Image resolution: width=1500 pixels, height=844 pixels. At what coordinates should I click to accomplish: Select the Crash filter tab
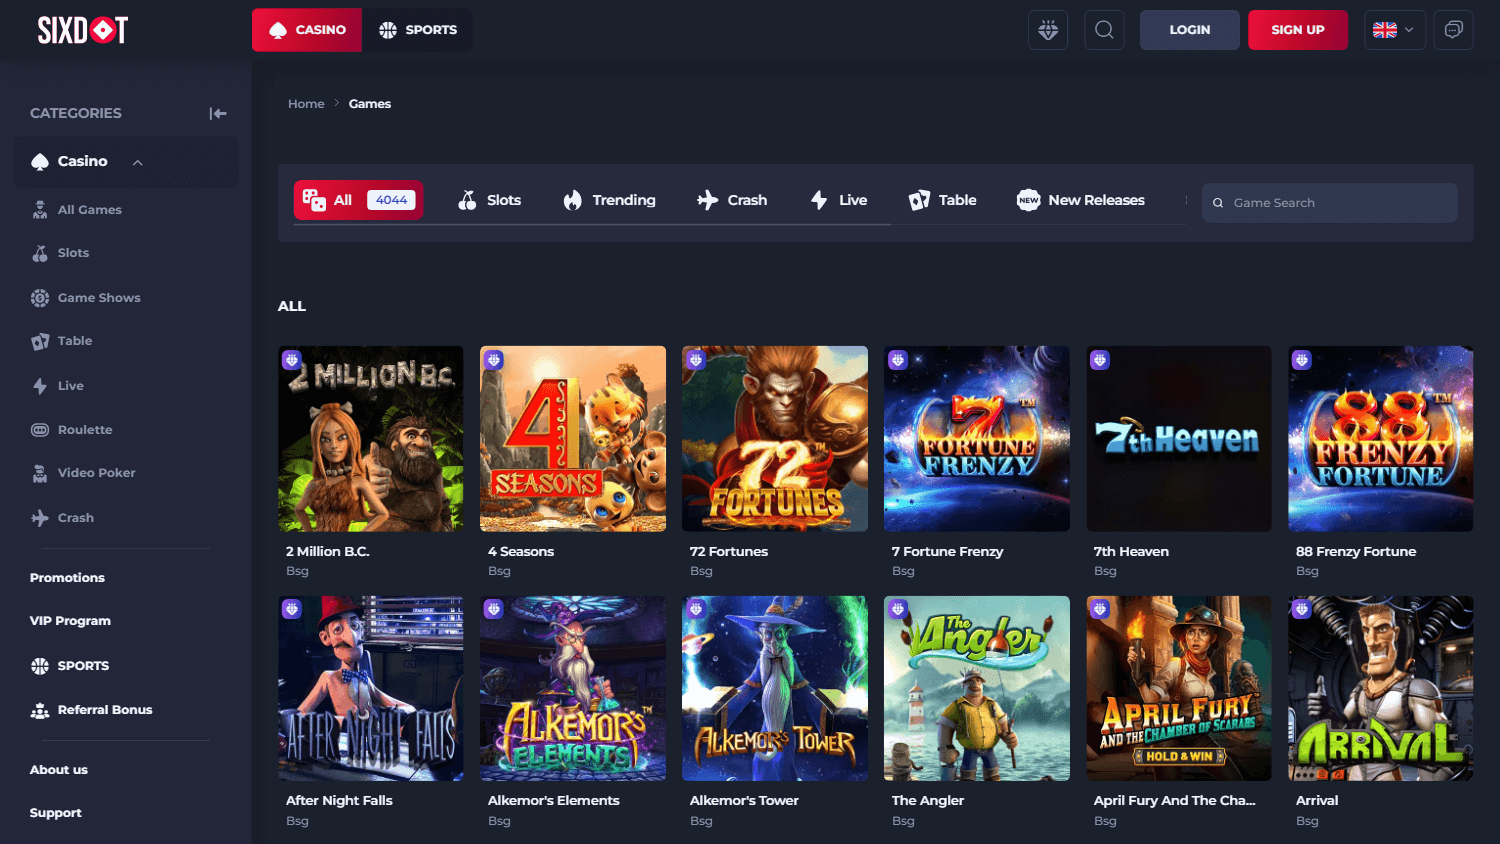(732, 200)
